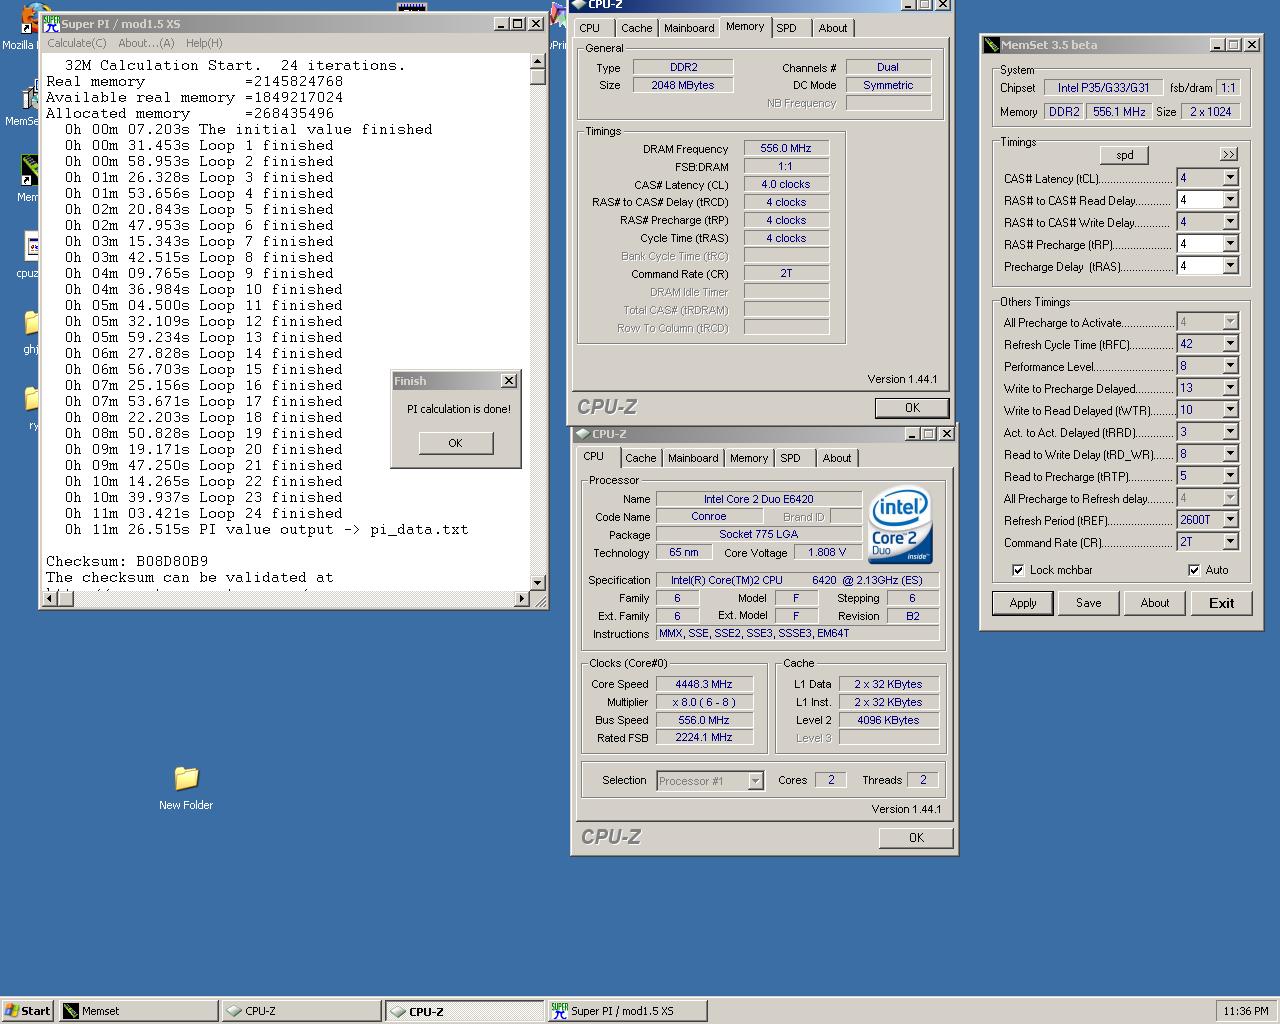
Task: Expand the Read to Precharge (tRTP) dropdown
Action: point(1230,476)
